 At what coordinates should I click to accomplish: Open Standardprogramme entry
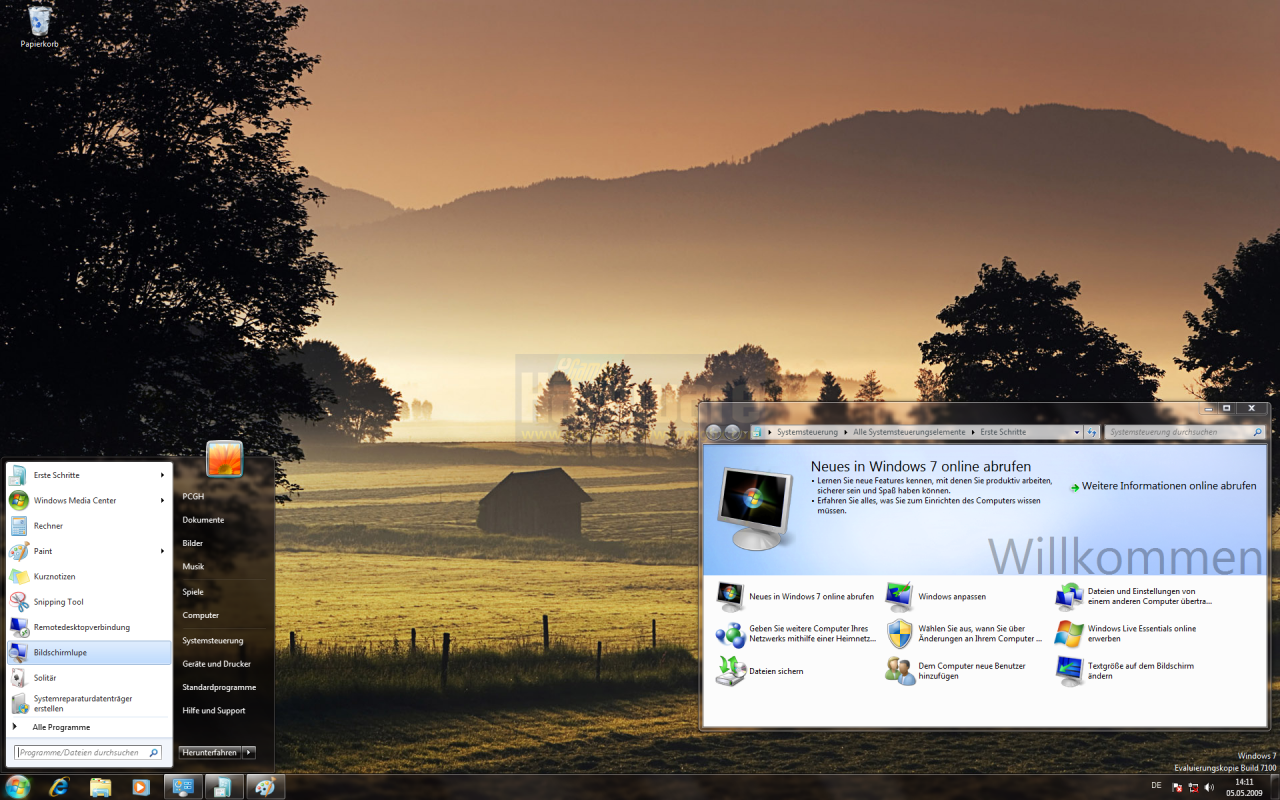219,687
